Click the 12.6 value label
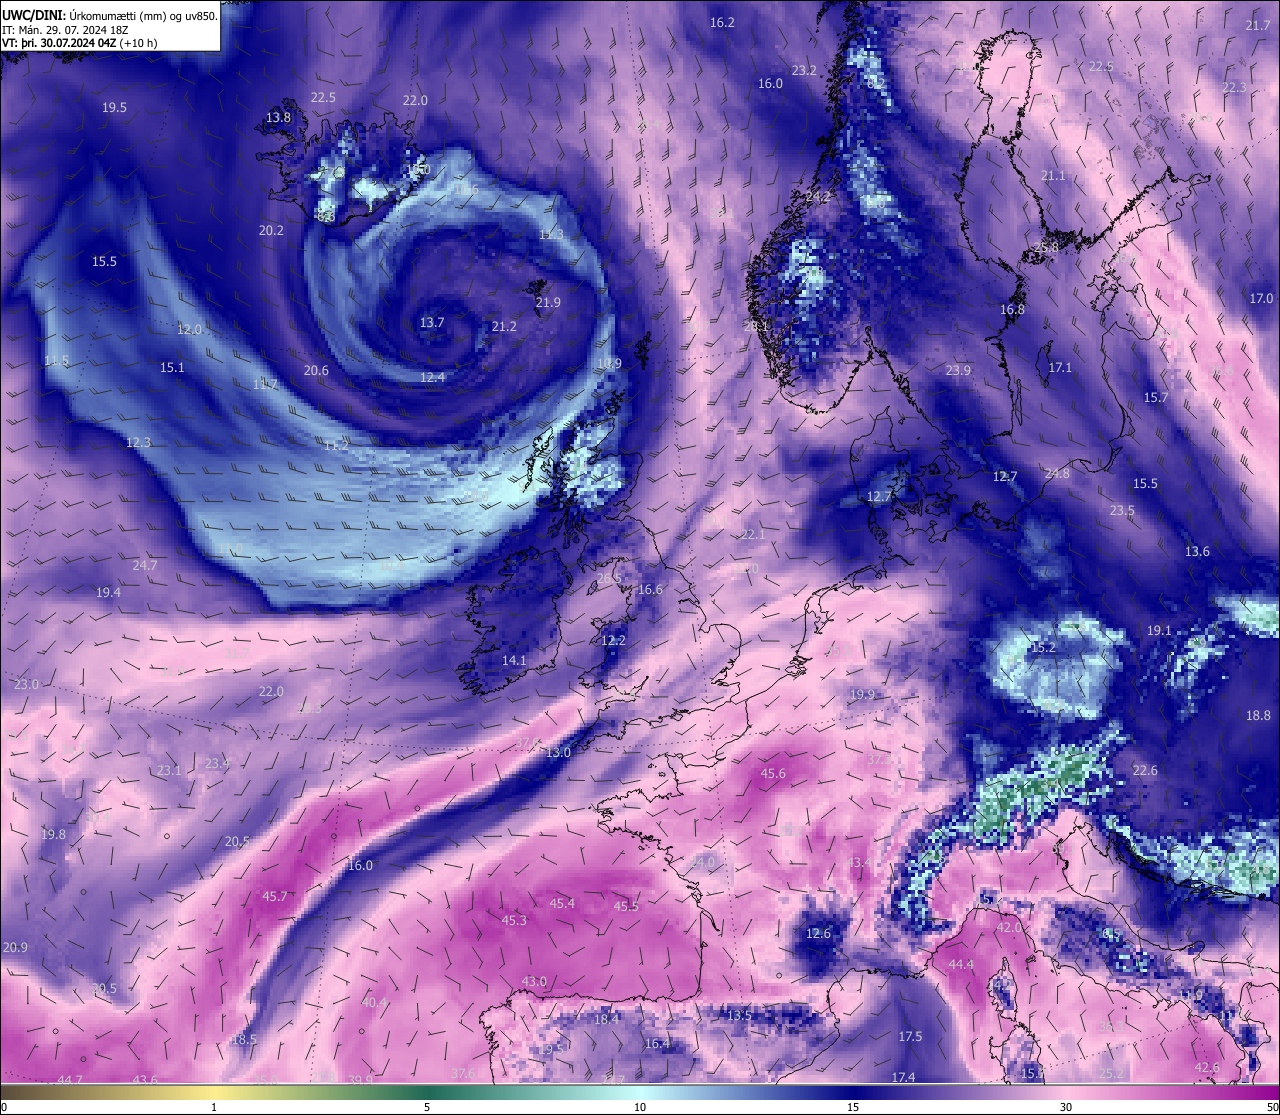Viewport: 1280px width, 1115px height. pyautogui.click(x=818, y=933)
